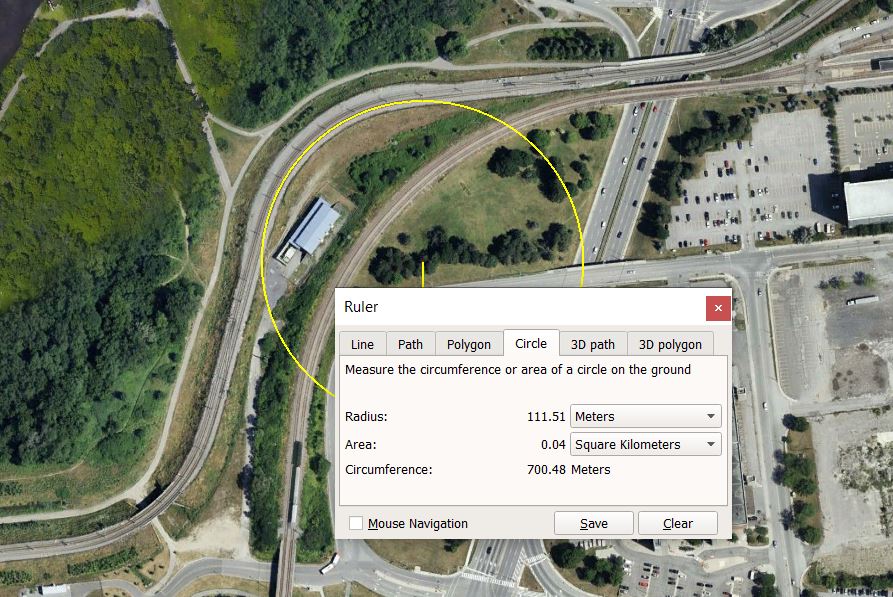Click the radius value 111.51
The height and width of the screenshot is (597, 893).
click(545, 416)
